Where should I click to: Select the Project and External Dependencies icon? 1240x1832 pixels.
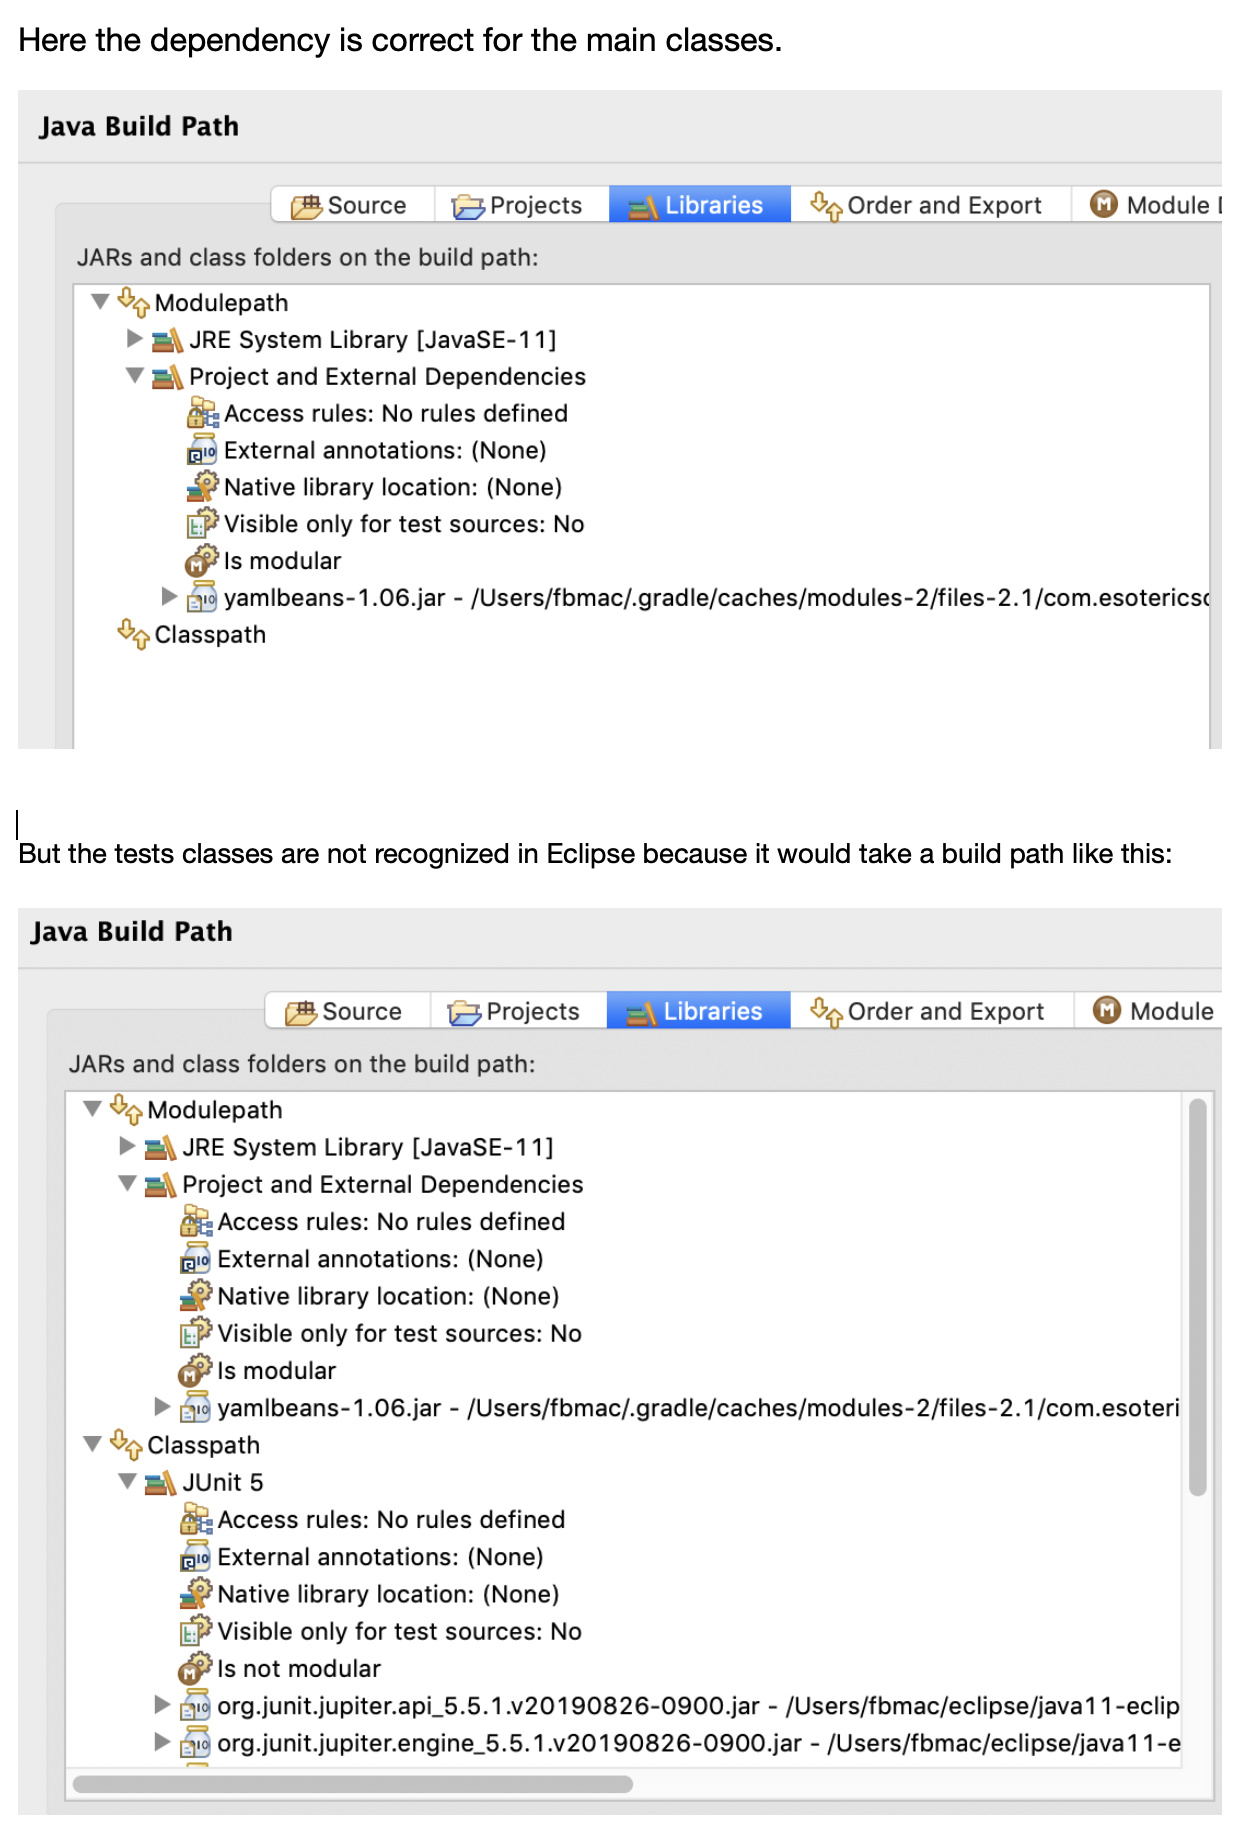click(x=166, y=377)
